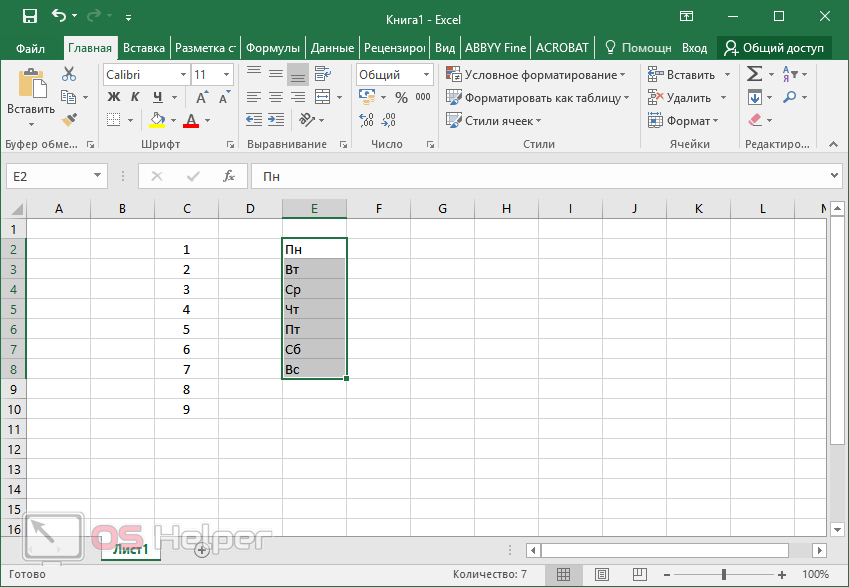849x587 pixels.
Task: Click the Wrap Text icon
Action: (322, 74)
